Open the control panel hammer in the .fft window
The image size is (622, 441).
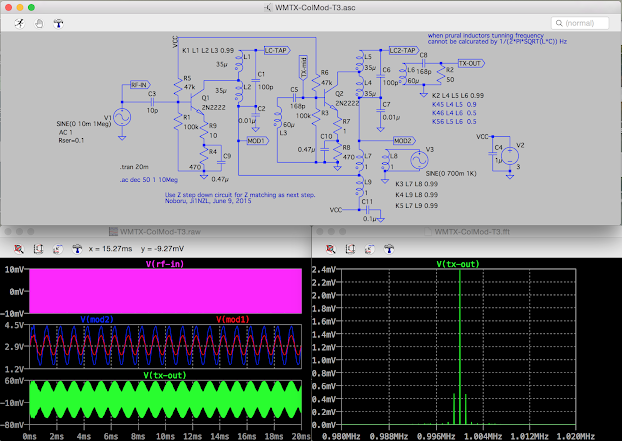tap(389, 249)
